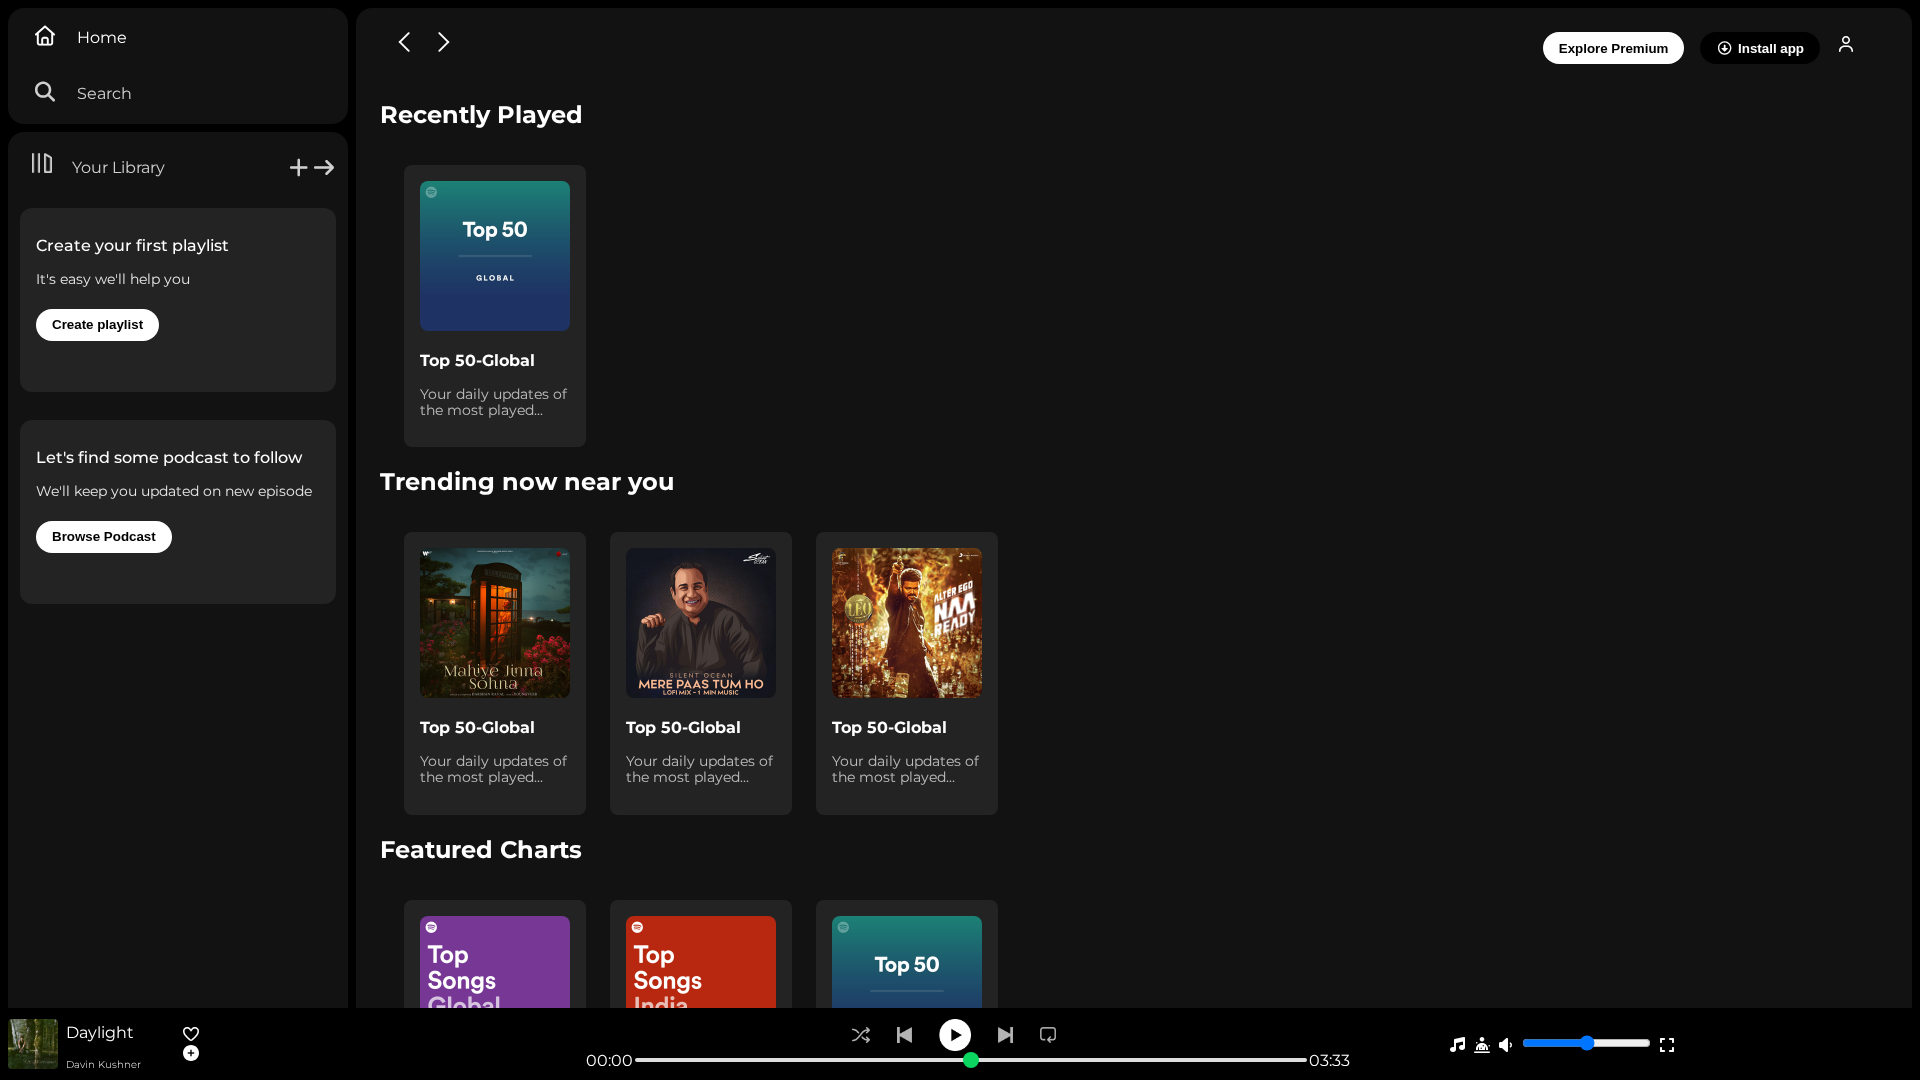Viewport: 1920px width, 1080px height.
Task: Click "We'll keep you updated on new episode"
Action: (174, 492)
